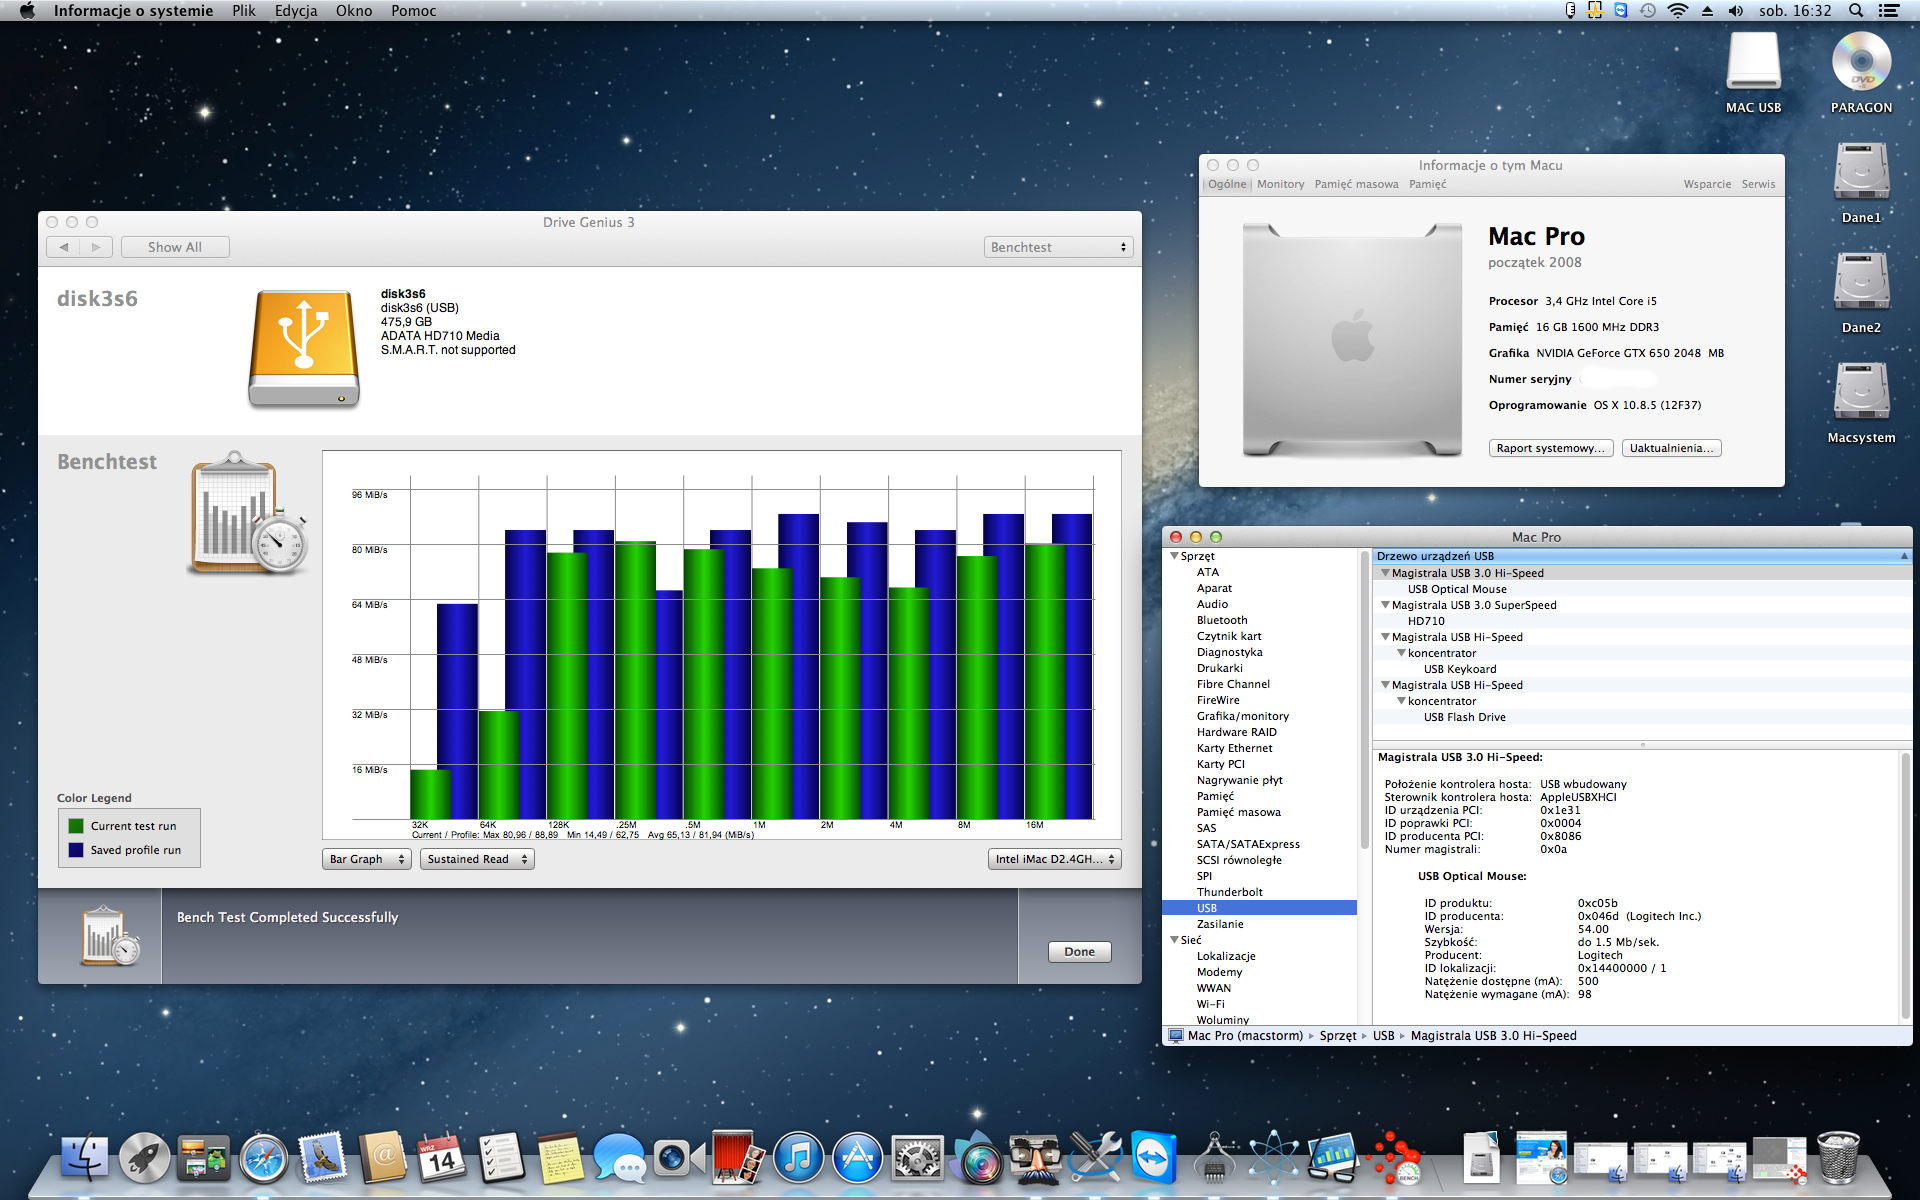Collapse Magistrala USB 3.0 Hi-Speed node

coord(1385,573)
